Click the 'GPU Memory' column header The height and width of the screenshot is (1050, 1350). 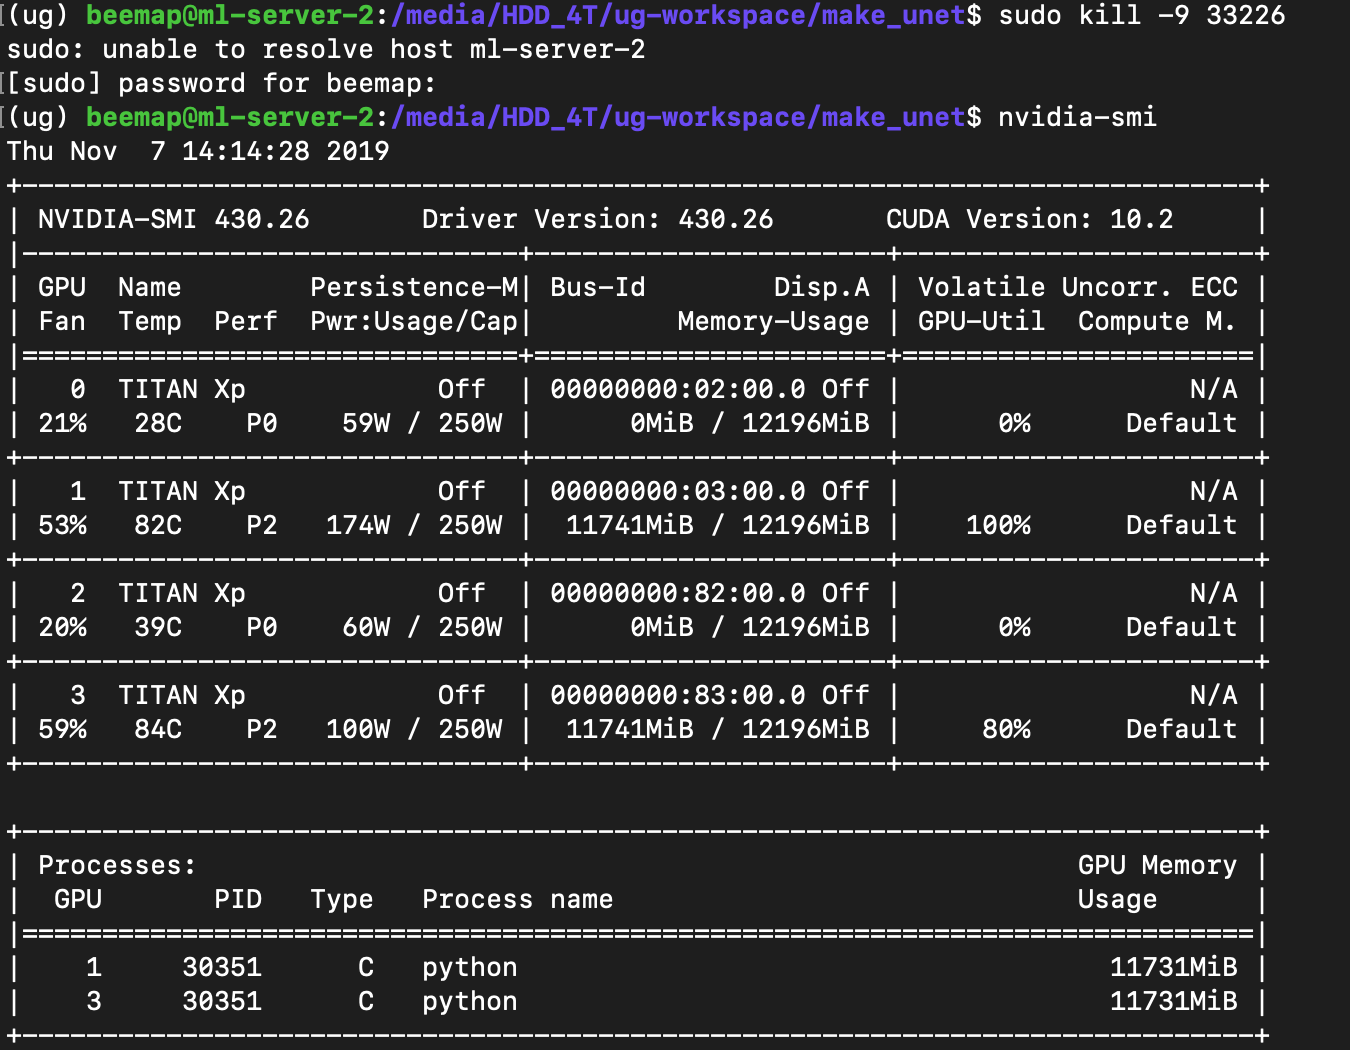1158,865
